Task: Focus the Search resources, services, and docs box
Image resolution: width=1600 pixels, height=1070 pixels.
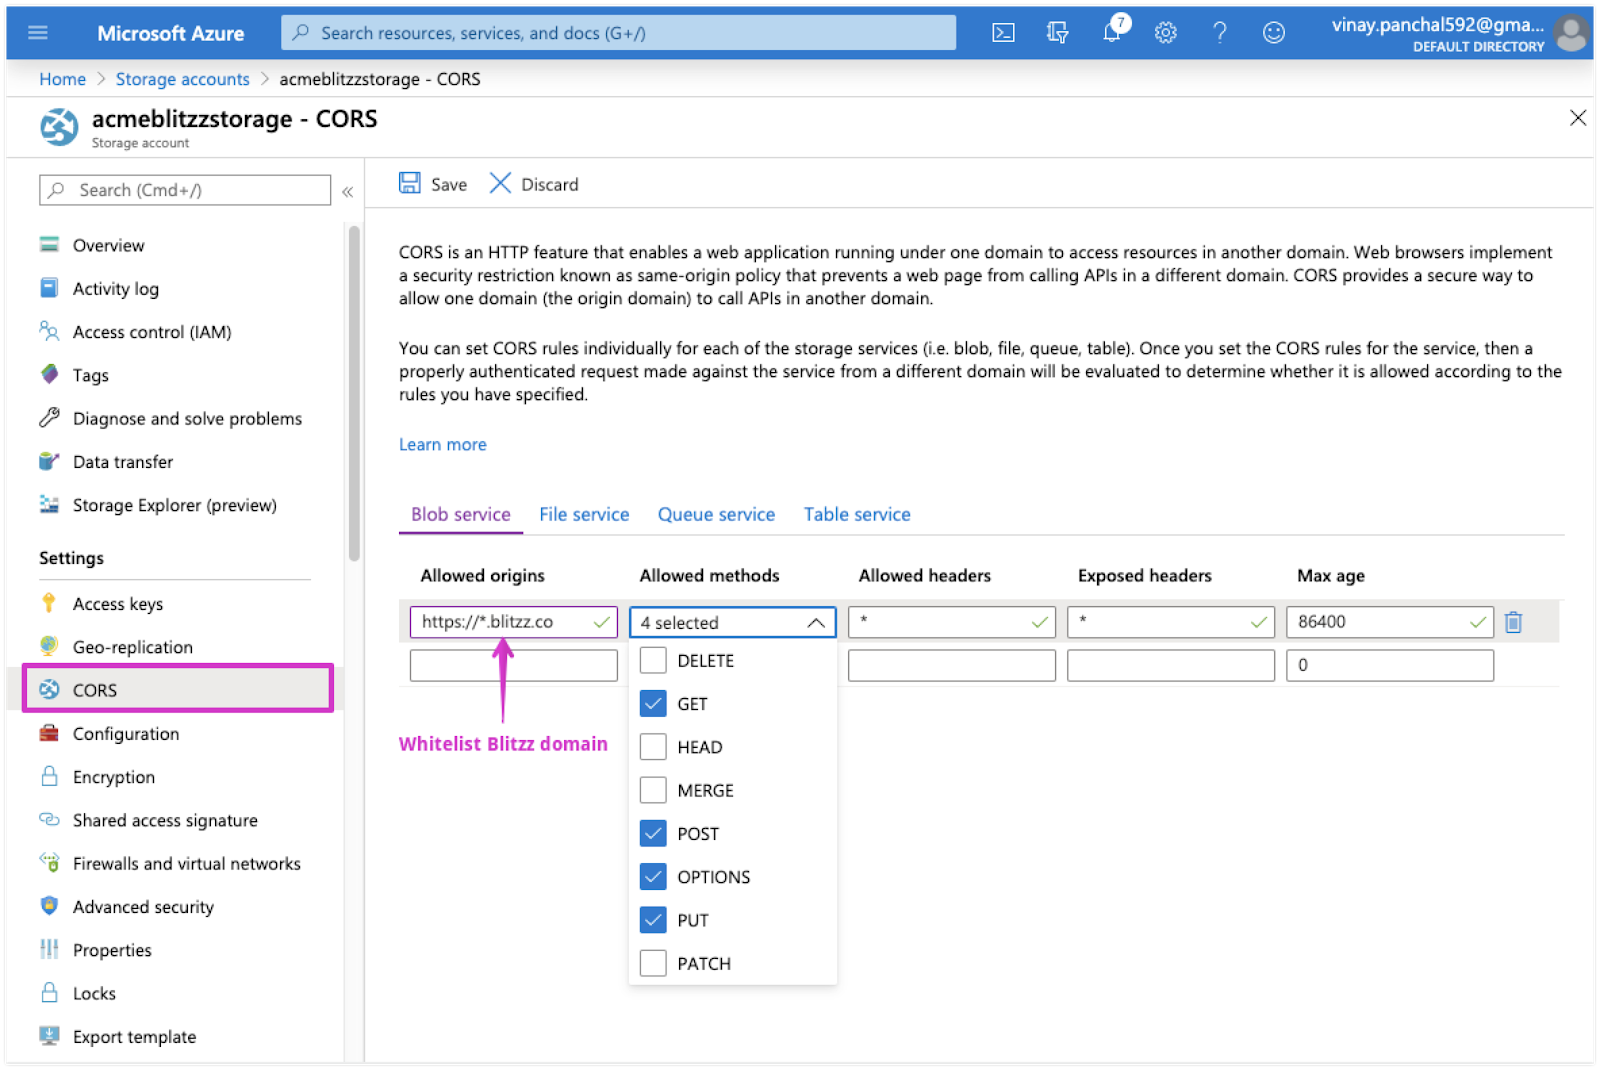Action: point(618,33)
